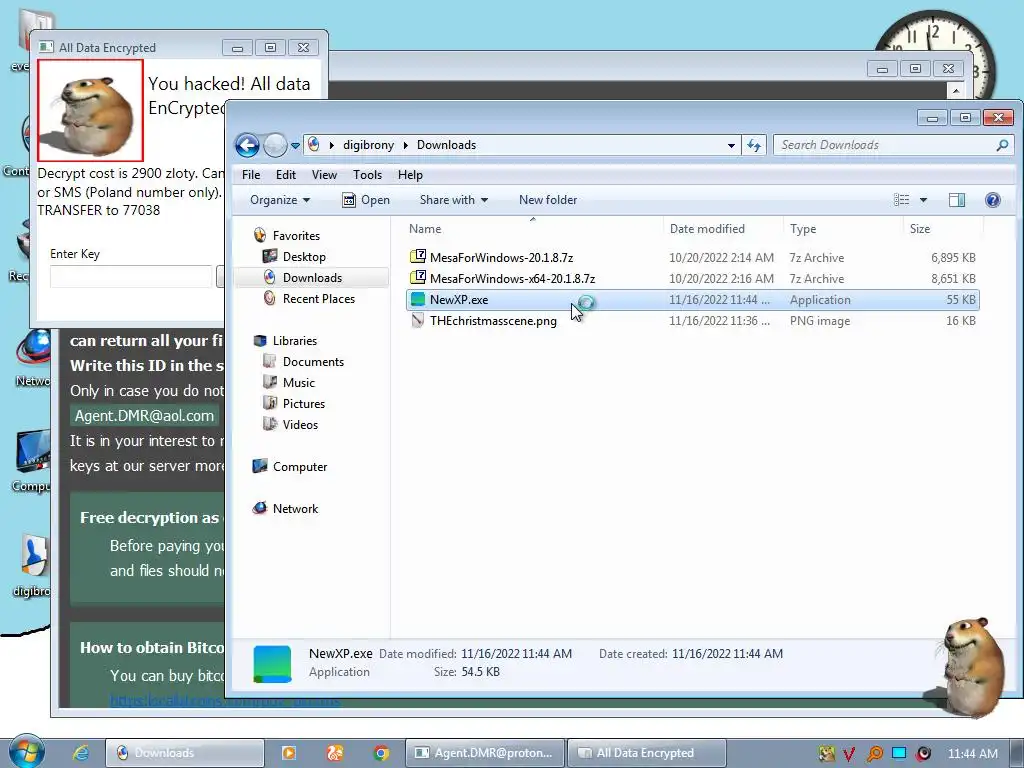This screenshot has height=768, width=1024.
Task: Click the red V tray icon
Action: (x=849, y=754)
